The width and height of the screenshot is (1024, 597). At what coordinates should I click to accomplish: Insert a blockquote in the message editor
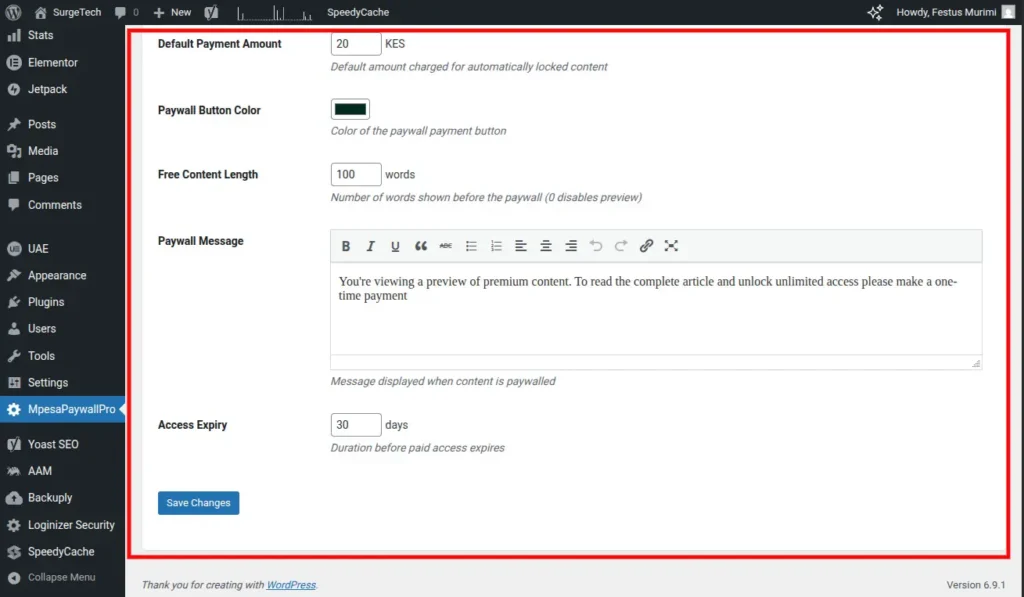(x=421, y=246)
